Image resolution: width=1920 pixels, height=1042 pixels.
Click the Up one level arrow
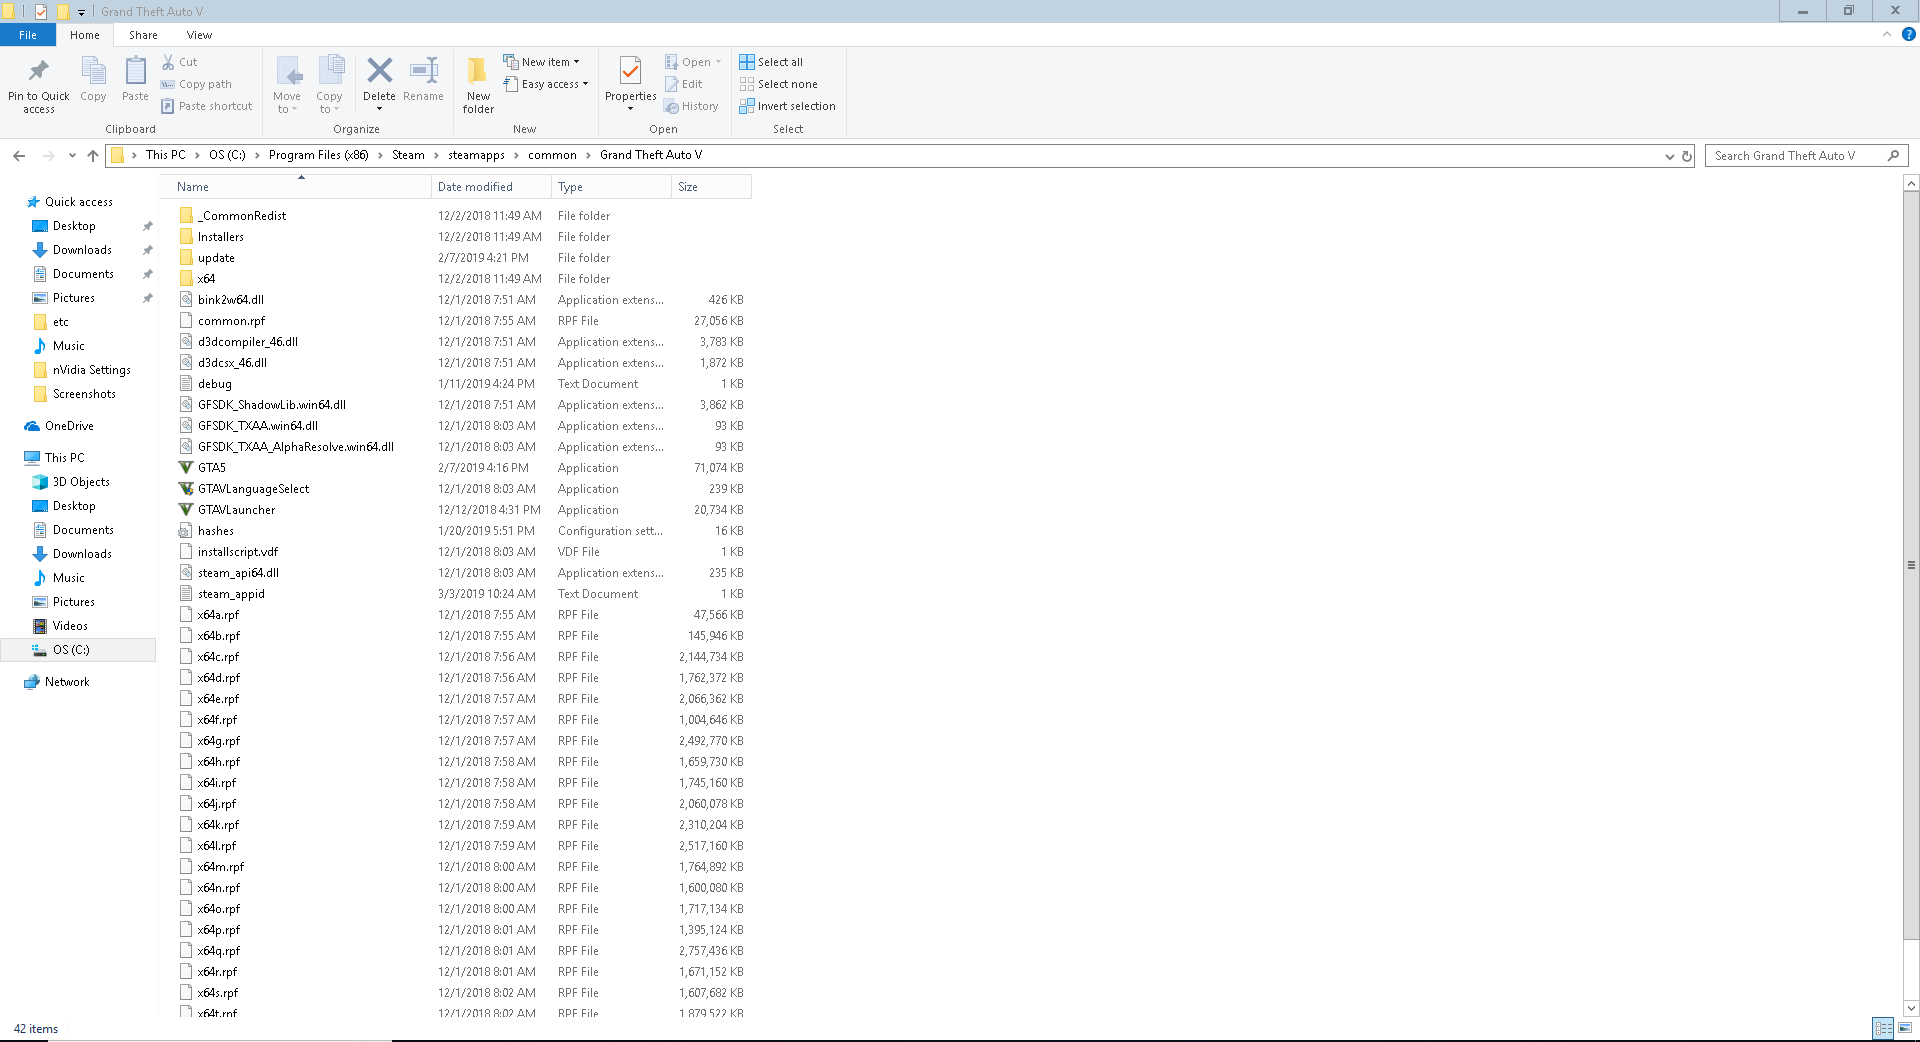click(x=93, y=155)
